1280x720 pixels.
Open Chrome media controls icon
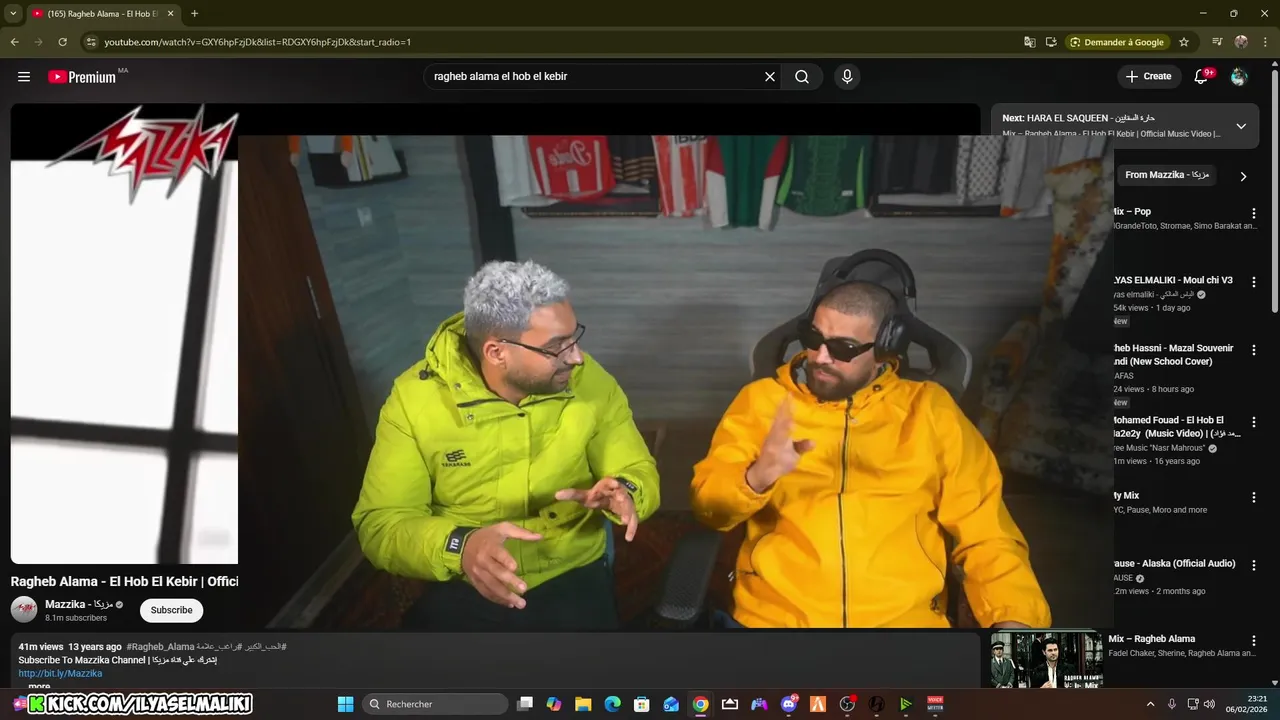point(1217,42)
